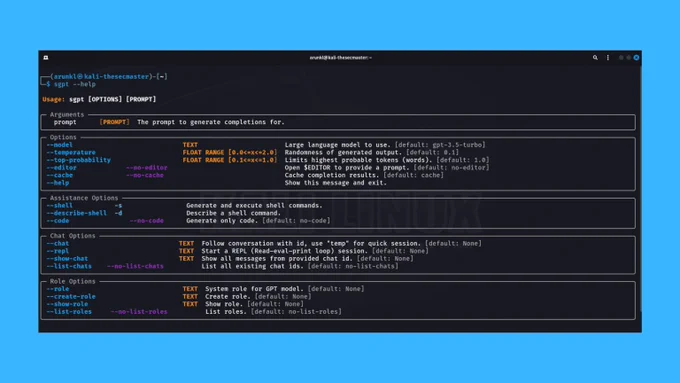Screen dimensions: 680x383
Task: Click the '--model' option
Action: pos(59,145)
